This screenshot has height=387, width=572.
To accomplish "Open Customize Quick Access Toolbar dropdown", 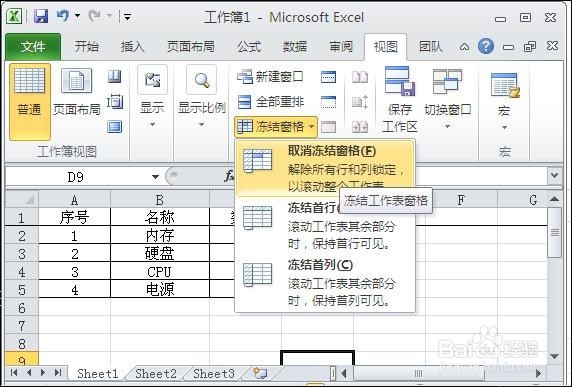I will (x=127, y=17).
